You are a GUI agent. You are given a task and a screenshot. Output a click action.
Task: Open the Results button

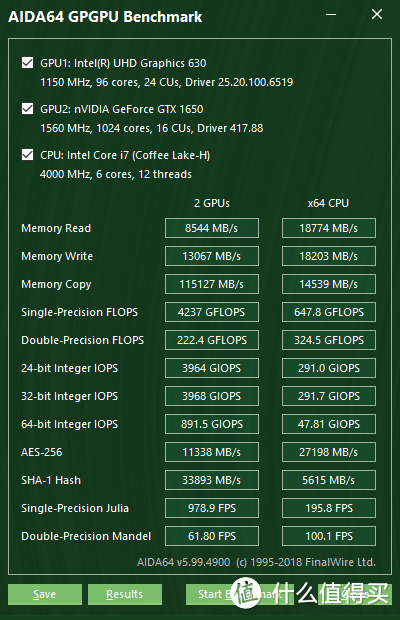(x=125, y=594)
